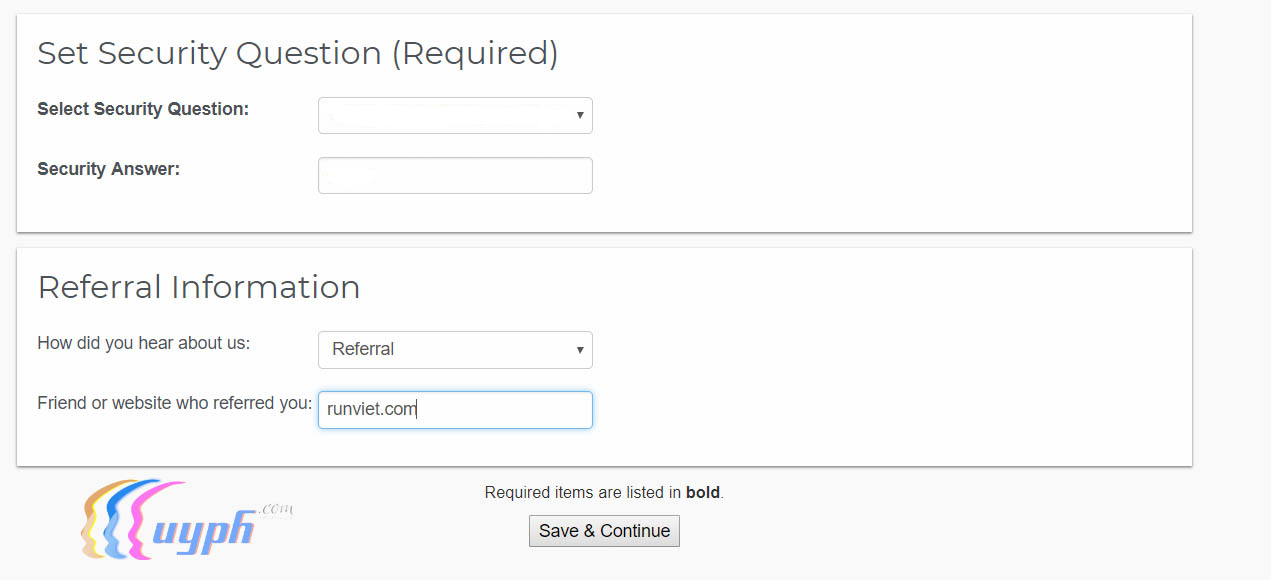Focus the Security Answer text field
This screenshot has height=580, width=1271.
click(x=455, y=176)
